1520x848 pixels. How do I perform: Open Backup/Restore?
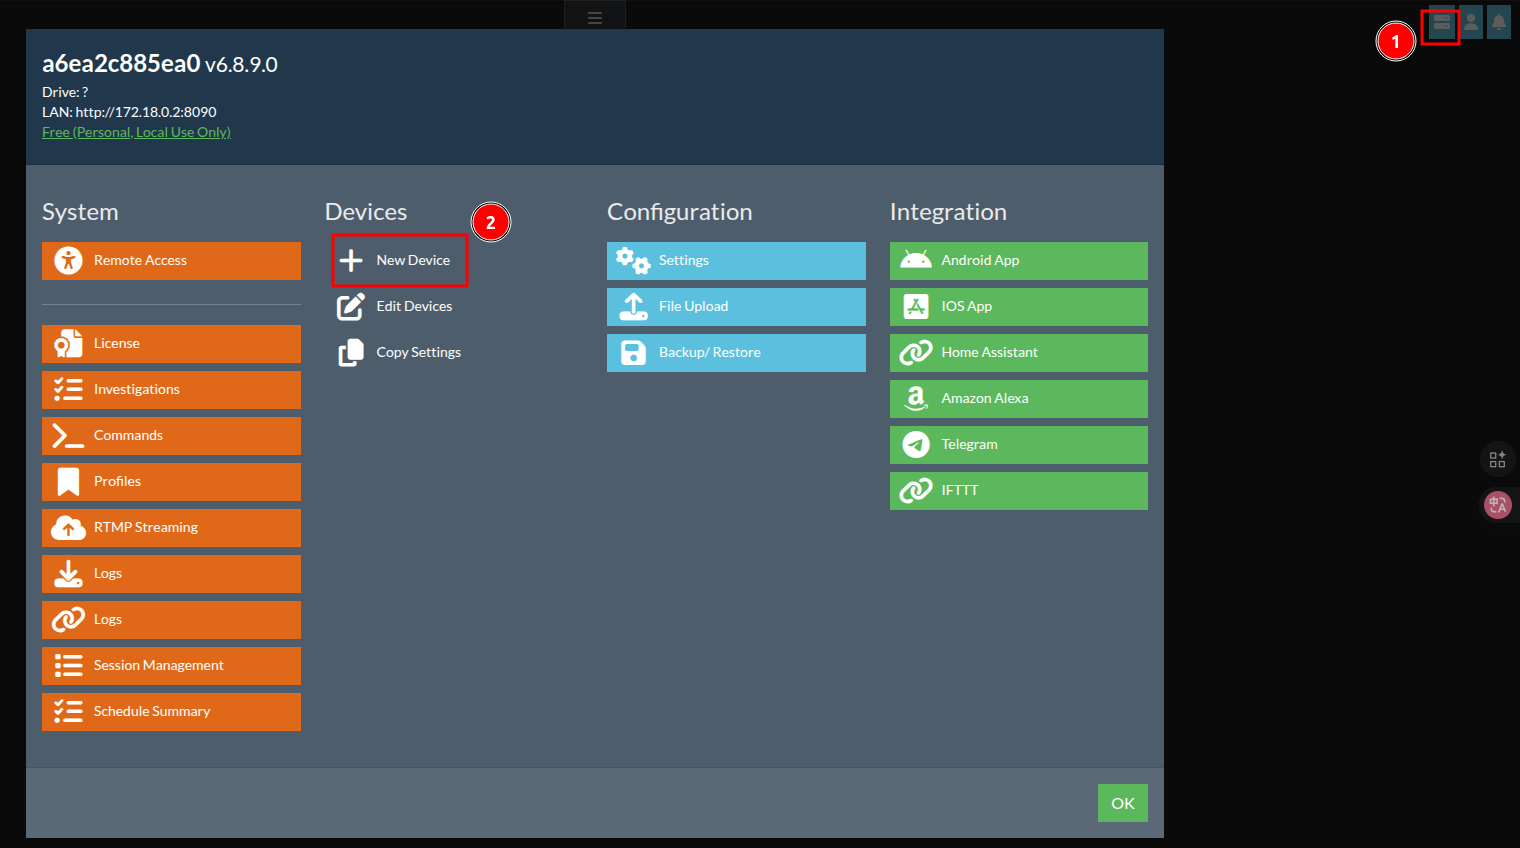tap(735, 353)
